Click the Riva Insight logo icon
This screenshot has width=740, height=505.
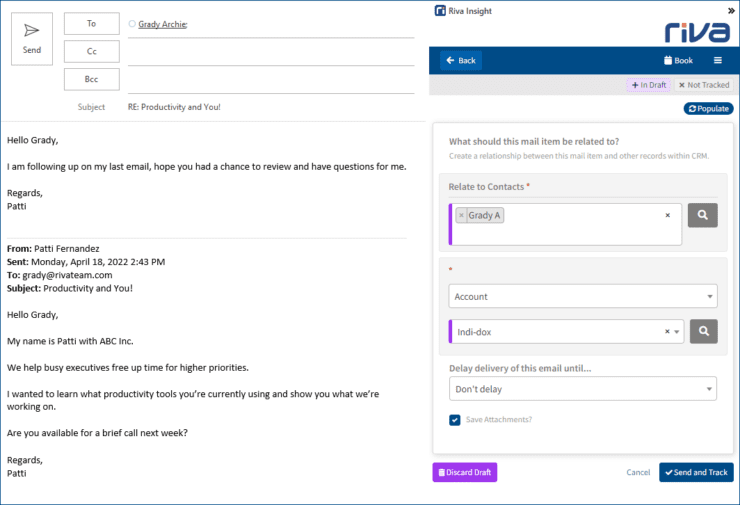pyautogui.click(x=440, y=11)
